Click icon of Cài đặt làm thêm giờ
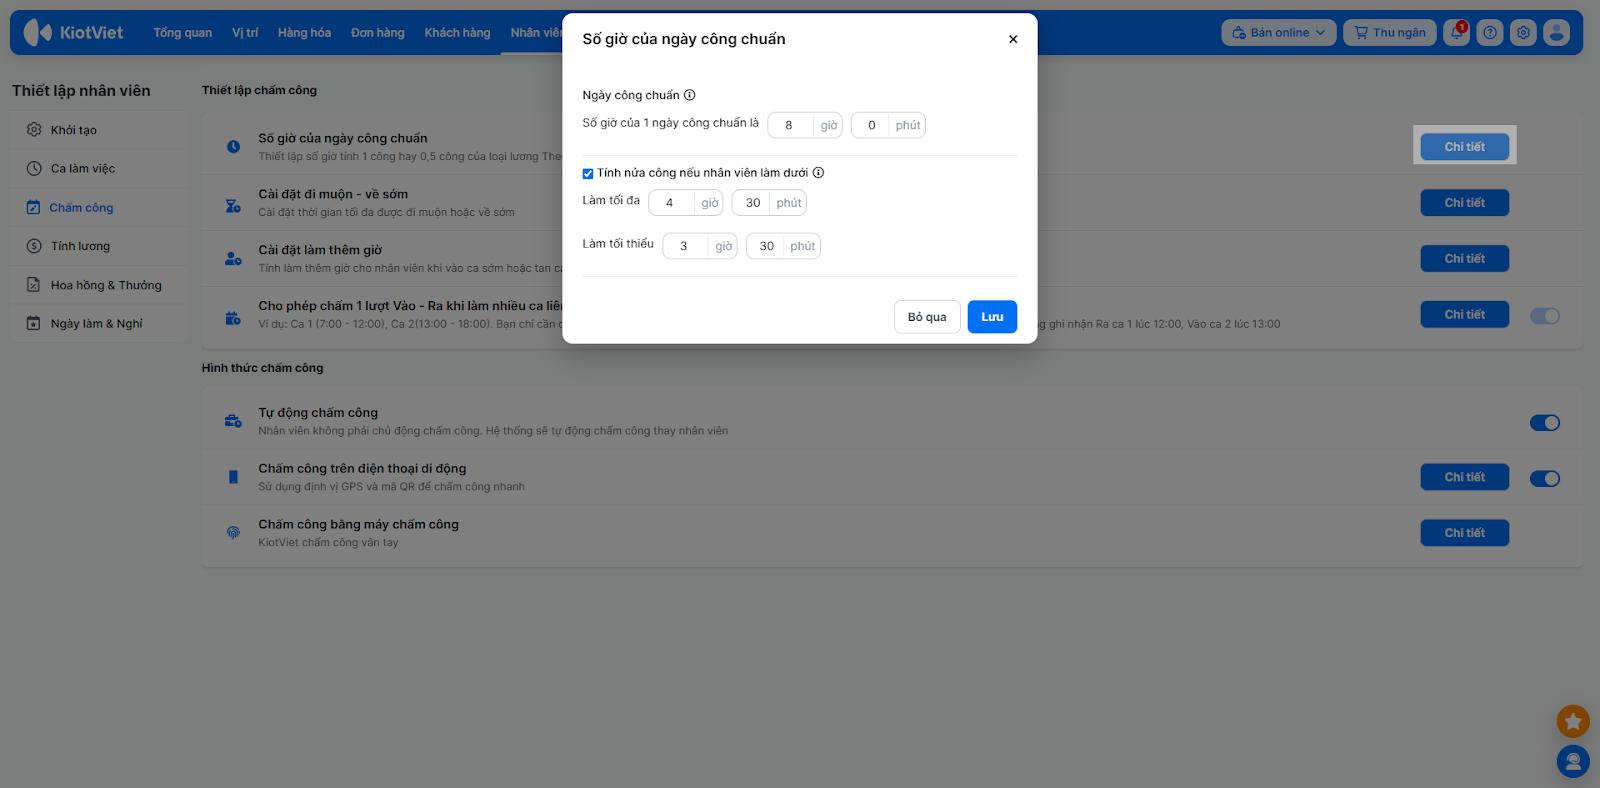 pyautogui.click(x=233, y=258)
